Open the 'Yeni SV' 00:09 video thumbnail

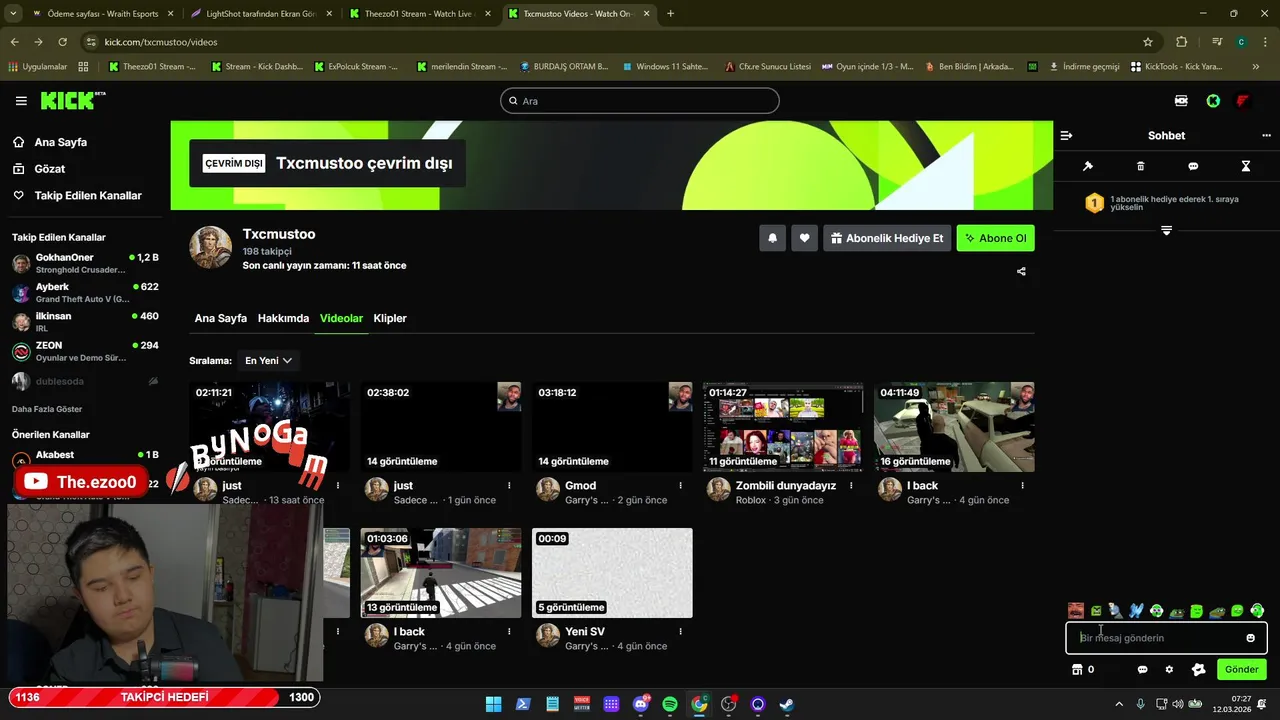(612, 573)
